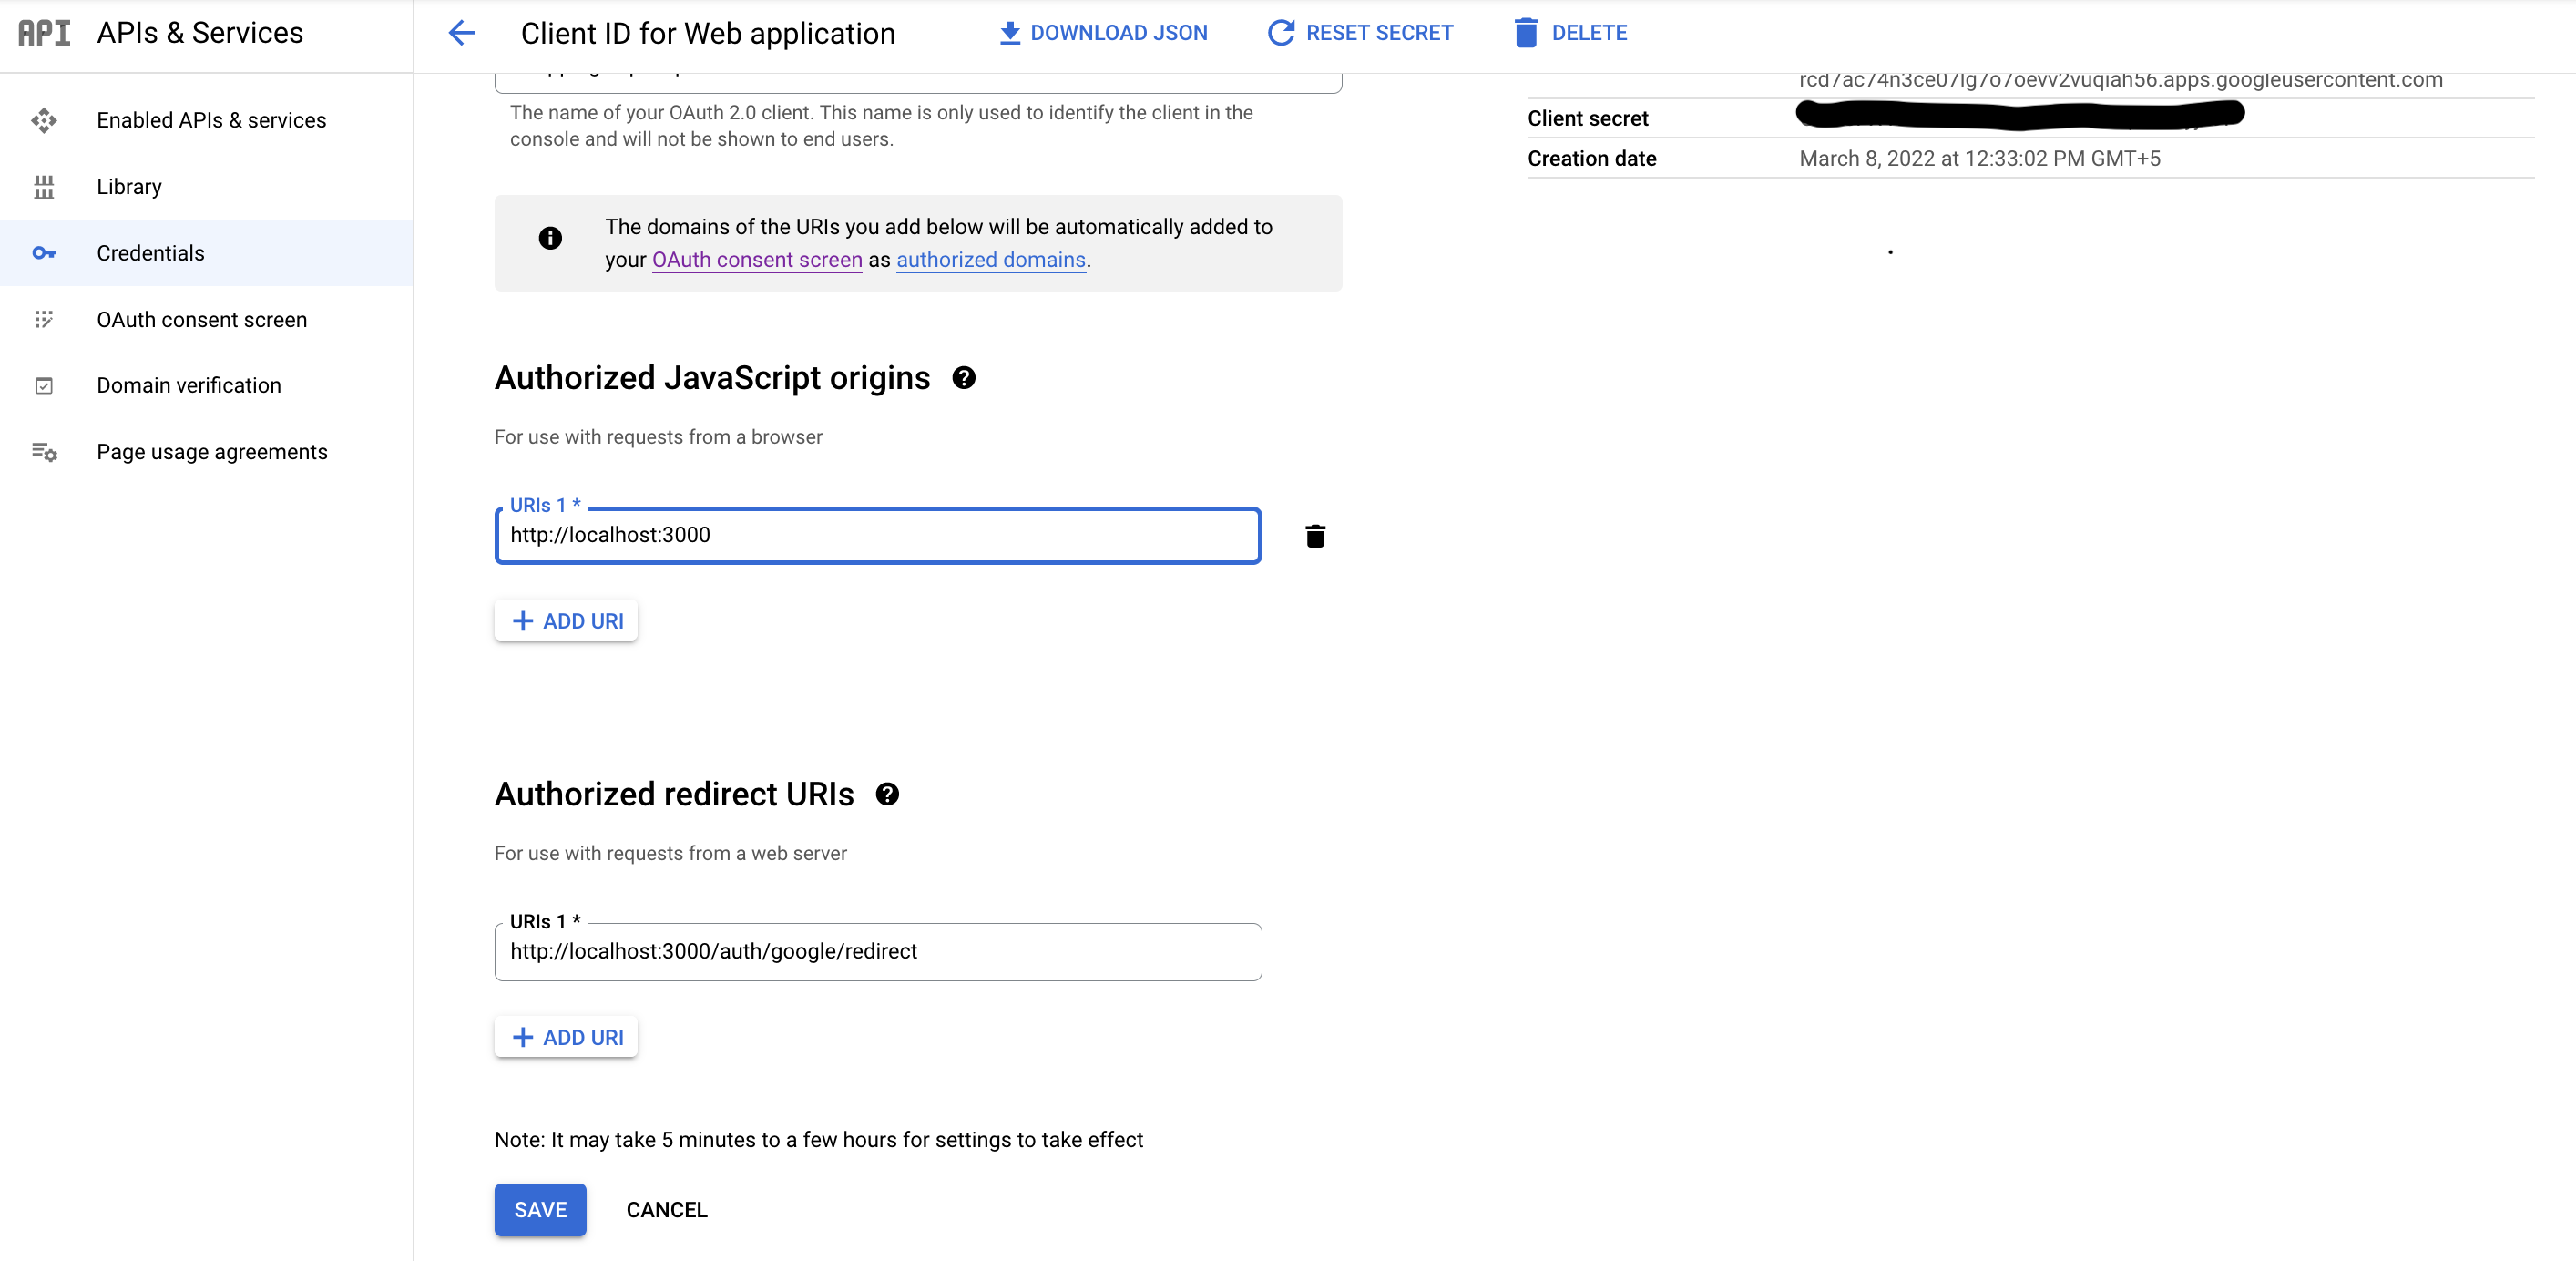Image resolution: width=2576 pixels, height=1261 pixels.
Task: Click the back arrow next to Client ID
Action: 461,33
